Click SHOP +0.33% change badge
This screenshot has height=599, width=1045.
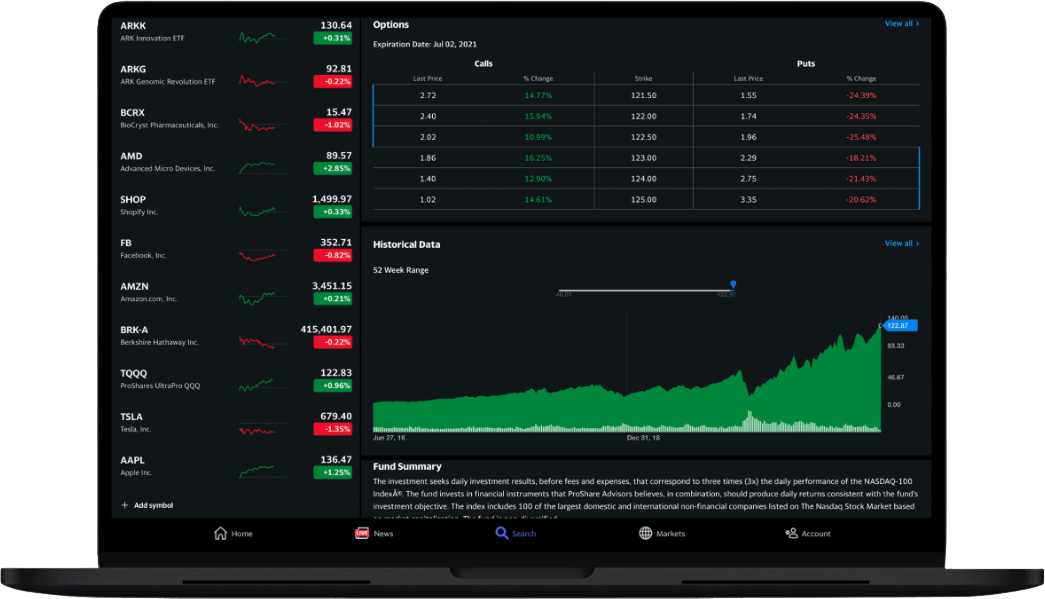tap(333, 212)
